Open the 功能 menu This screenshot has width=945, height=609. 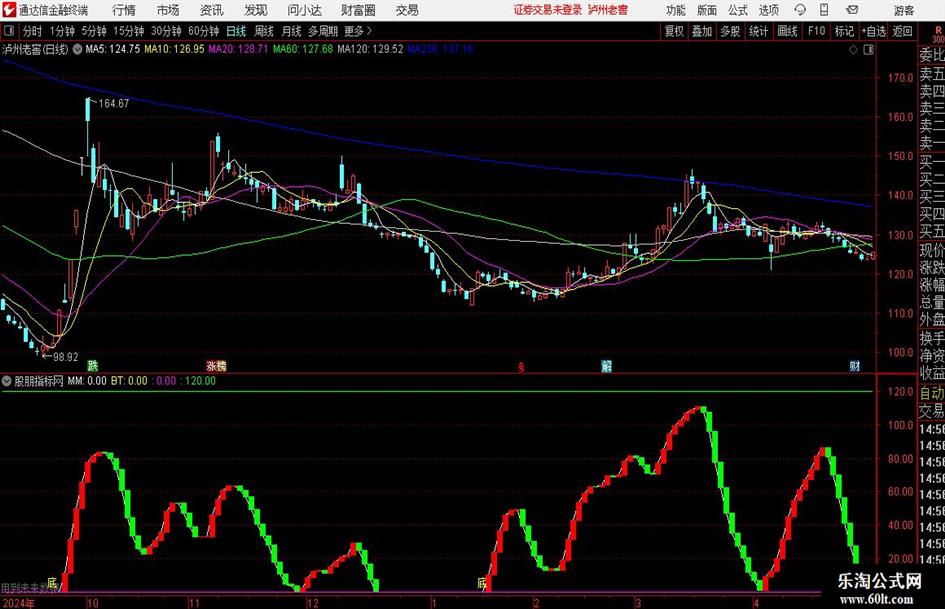(x=676, y=10)
